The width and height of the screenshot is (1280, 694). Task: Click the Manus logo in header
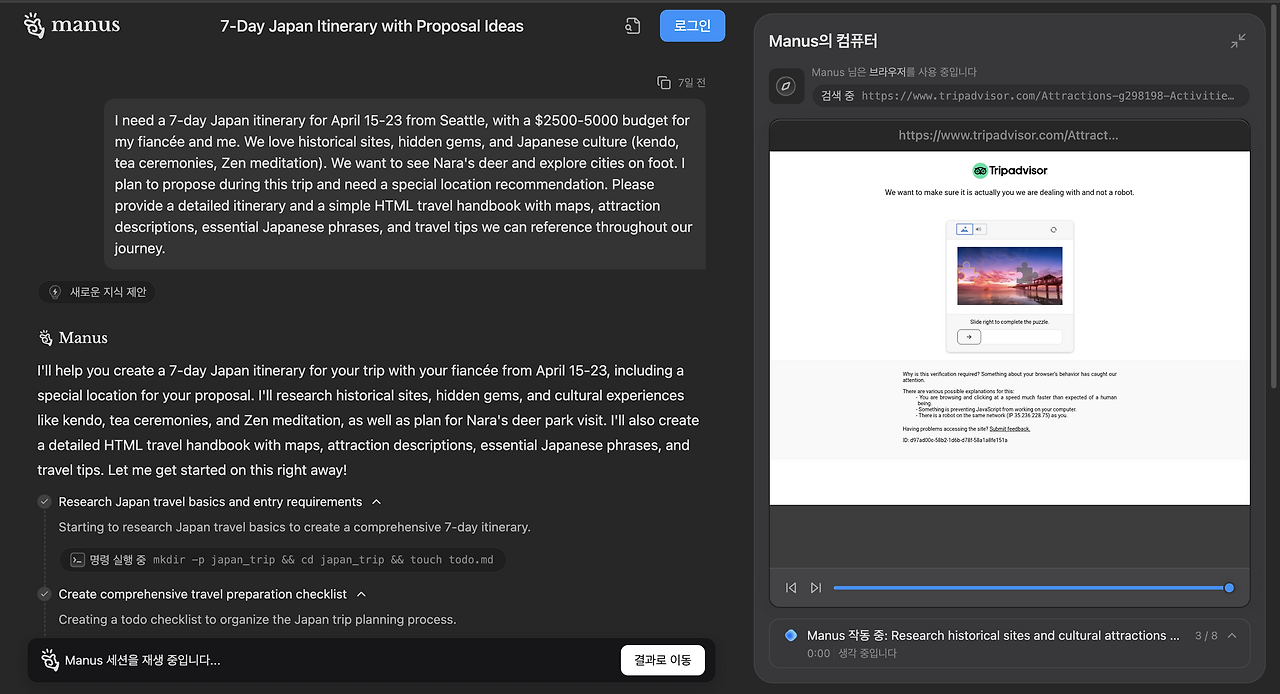point(71,25)
